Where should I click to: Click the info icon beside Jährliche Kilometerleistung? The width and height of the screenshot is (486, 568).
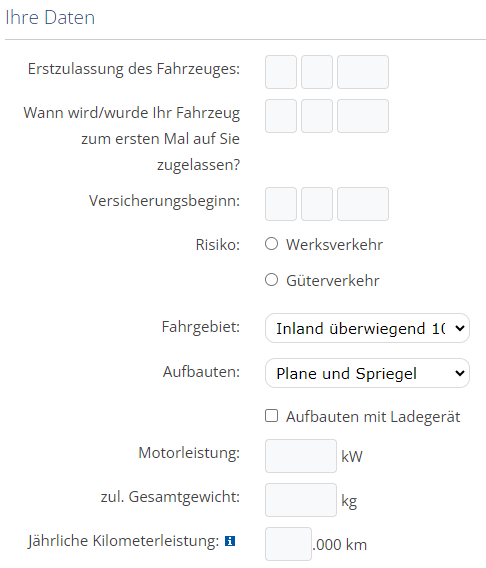point(230,541)
